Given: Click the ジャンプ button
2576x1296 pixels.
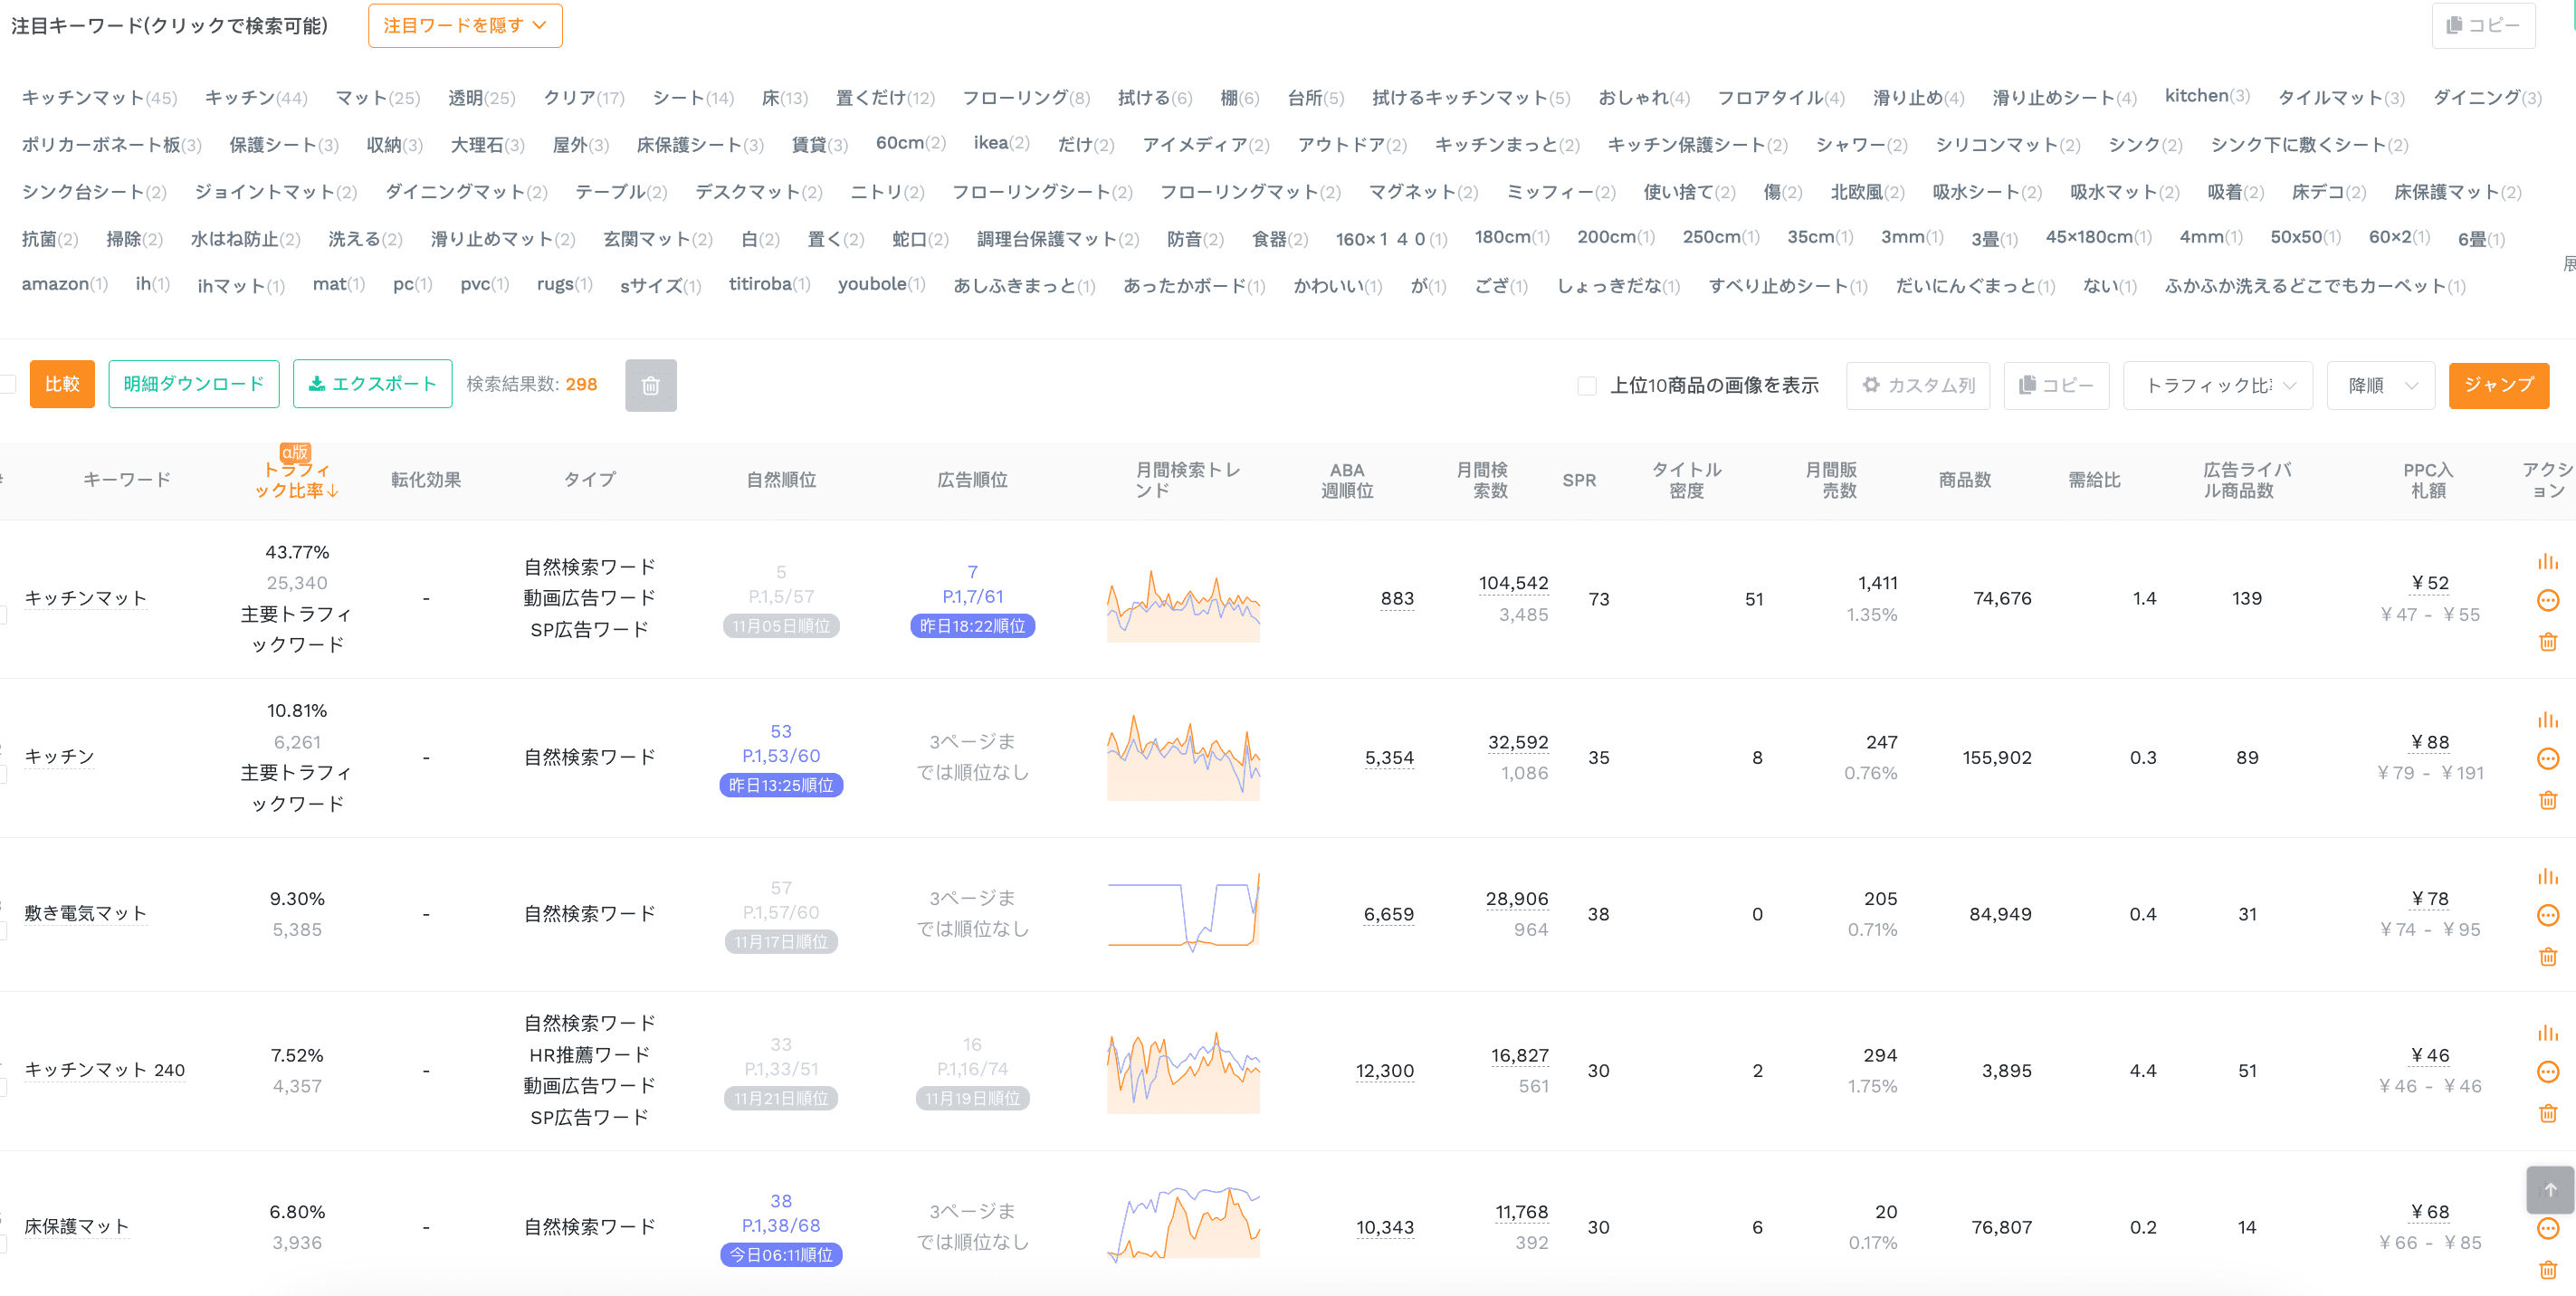Looking at the screenshot, I should pos(2498,386).
